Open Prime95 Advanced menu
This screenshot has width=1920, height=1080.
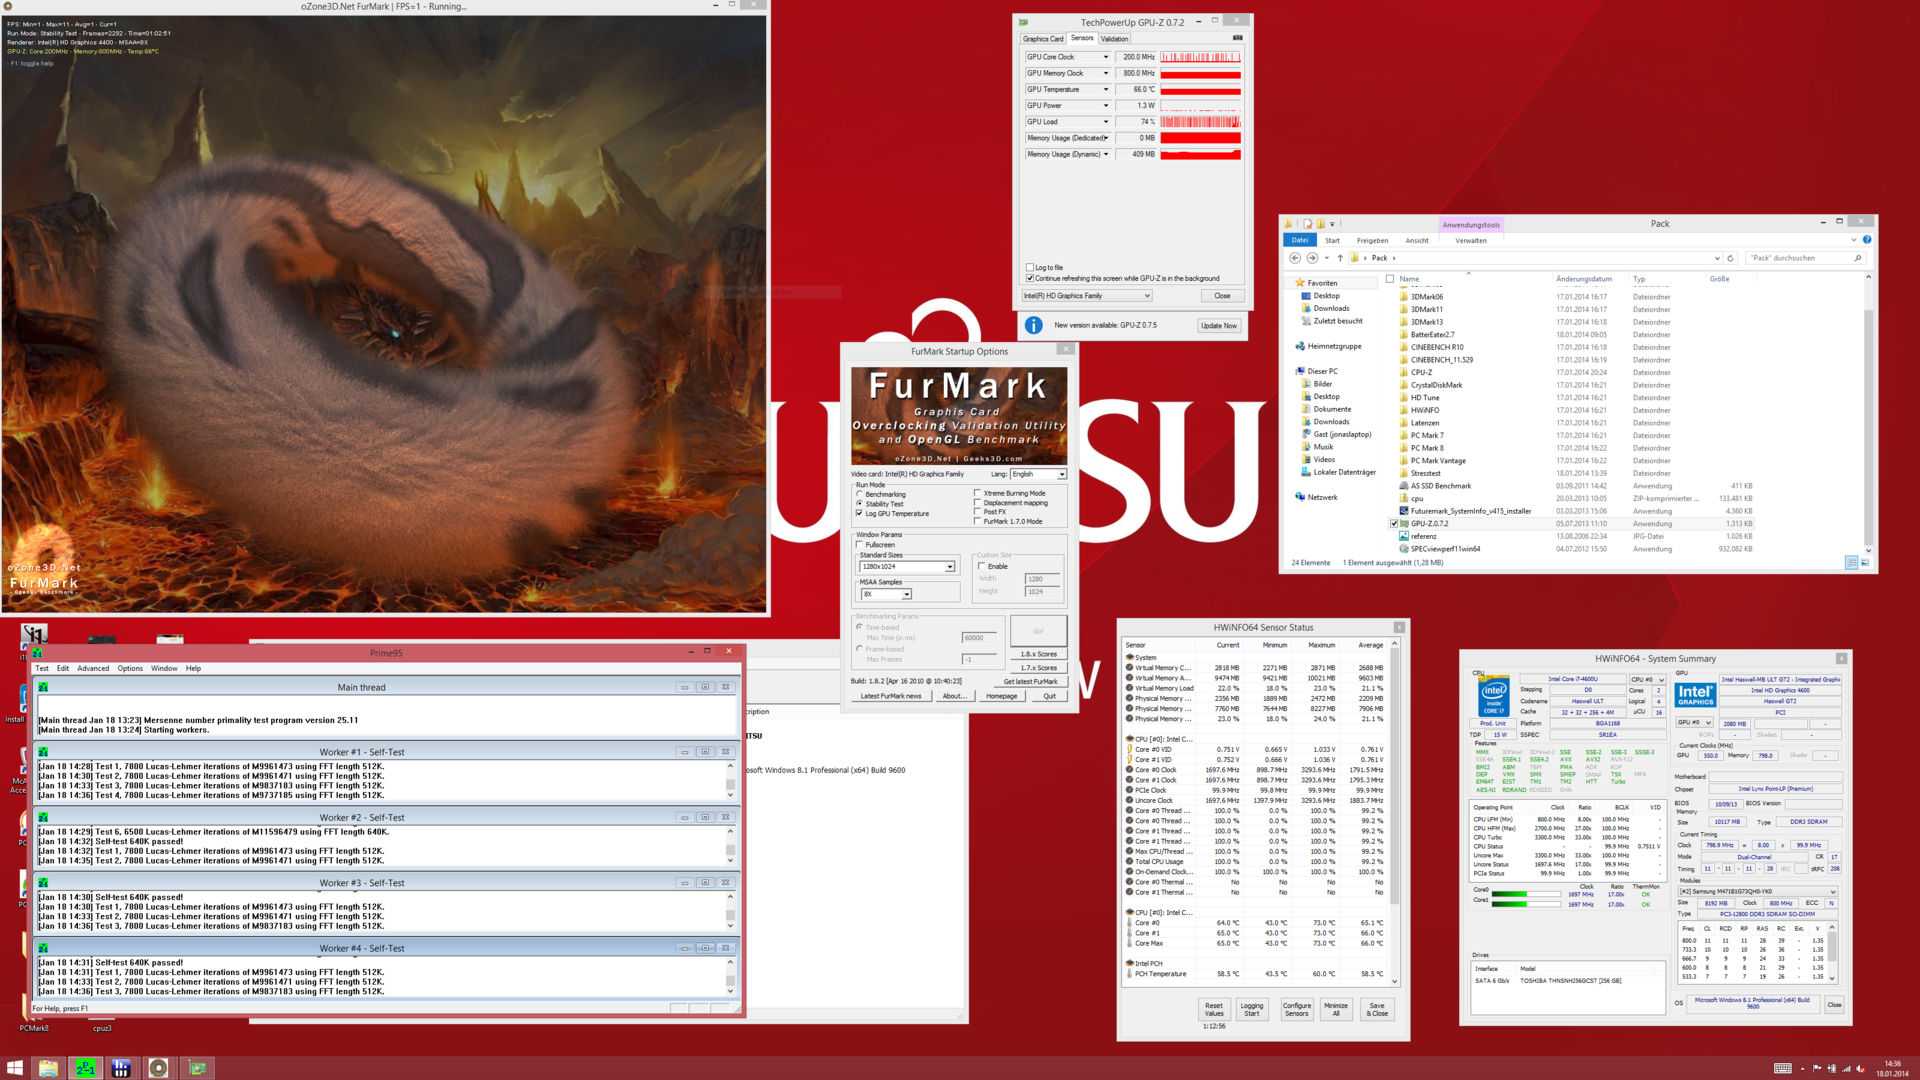(x=93, y=668)
